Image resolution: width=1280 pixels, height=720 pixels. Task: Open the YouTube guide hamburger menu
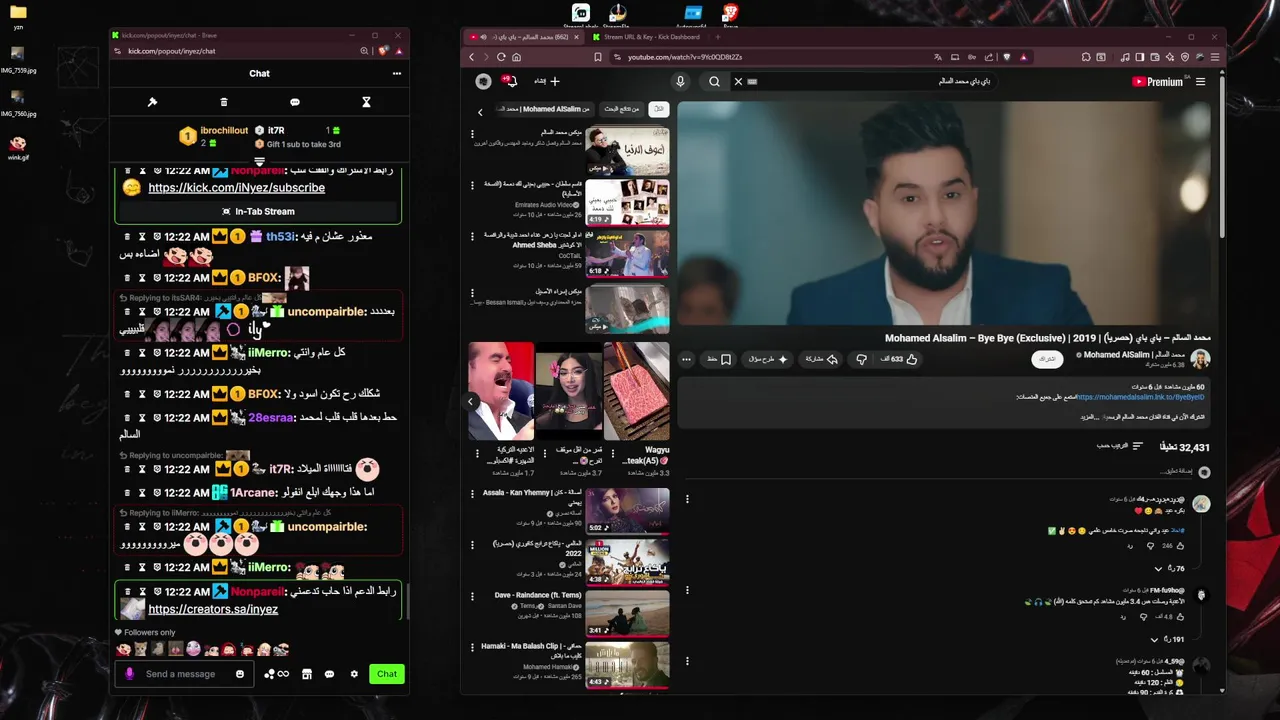pyautogui.click(x=1201, y=82)
